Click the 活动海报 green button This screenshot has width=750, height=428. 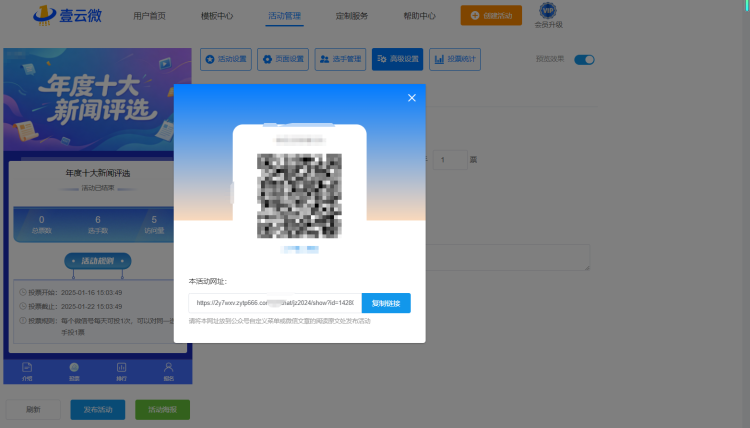coord(163,410)
